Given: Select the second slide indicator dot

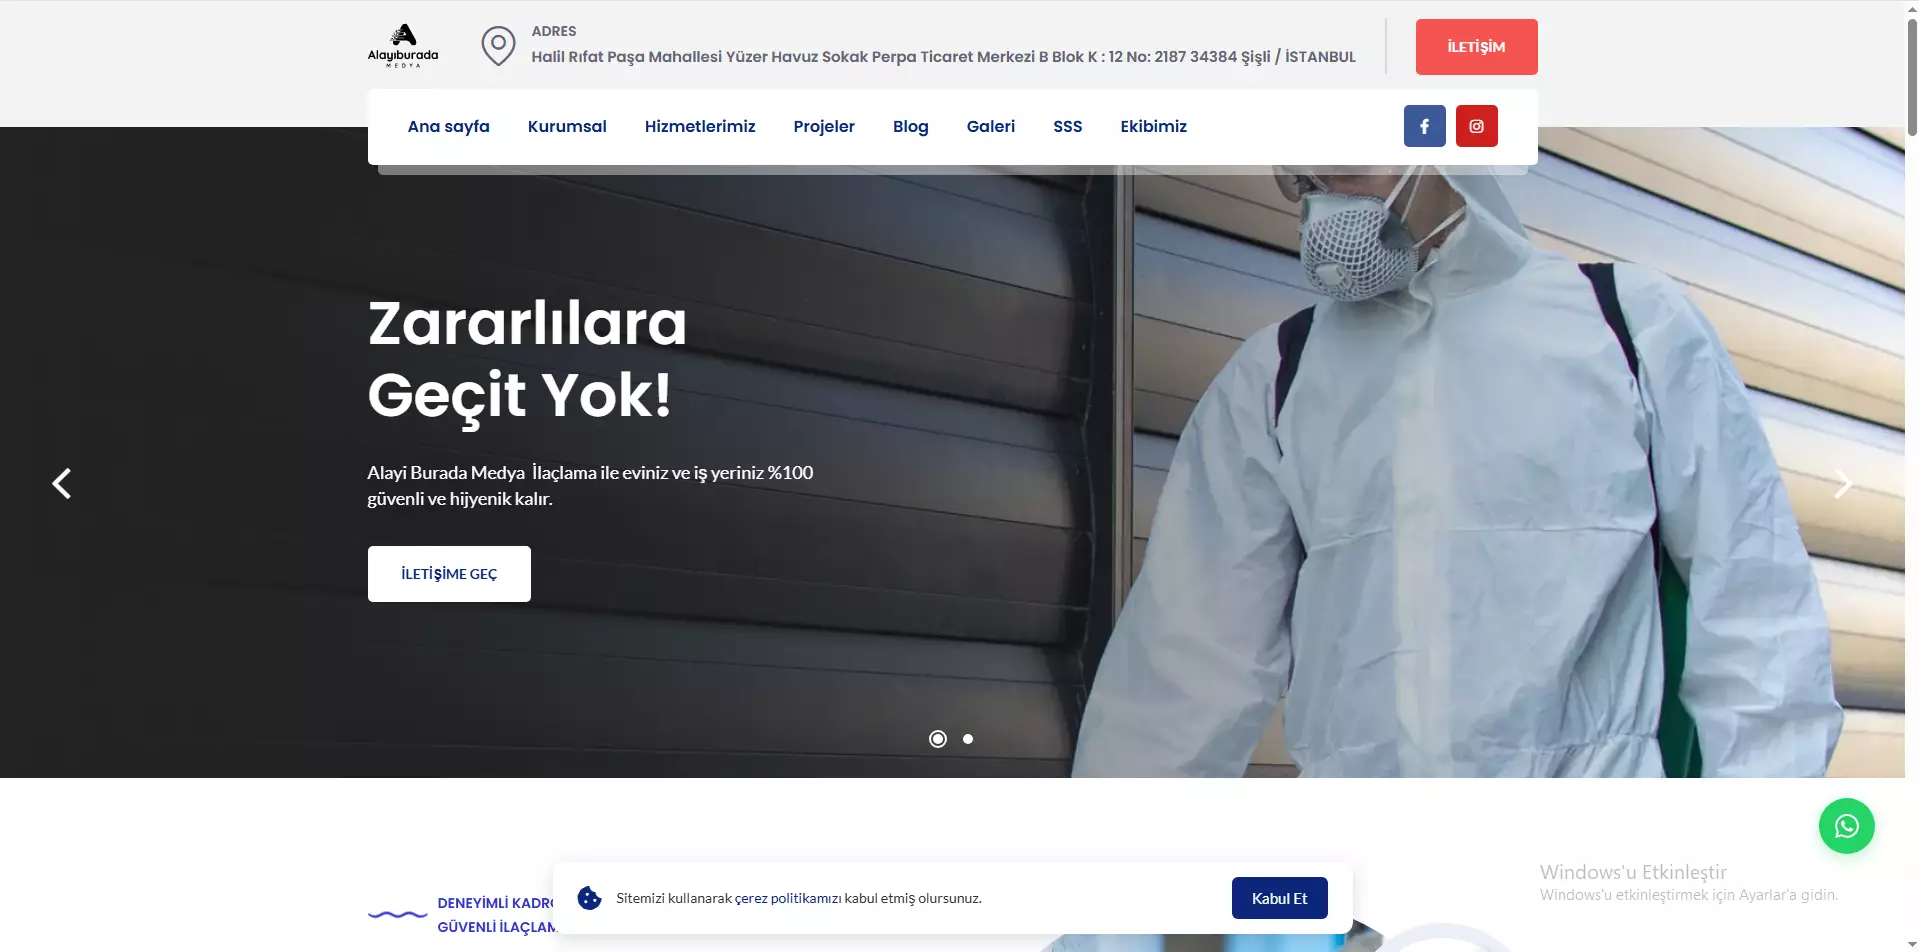Looking at the screenshot, I should [967, 738].
